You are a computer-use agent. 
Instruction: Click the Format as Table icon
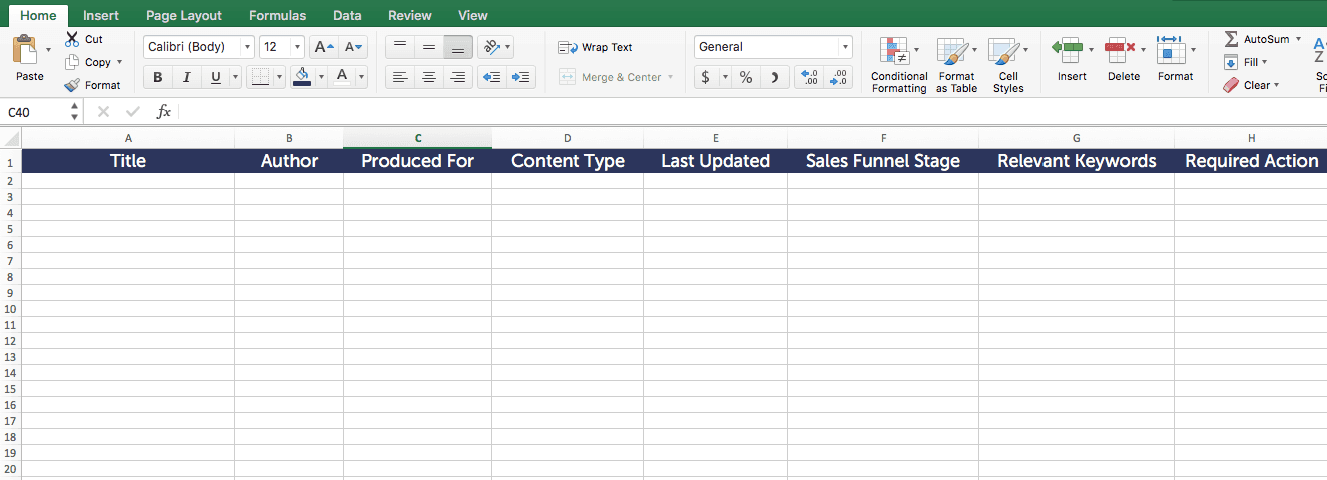[x=952, y=52]
